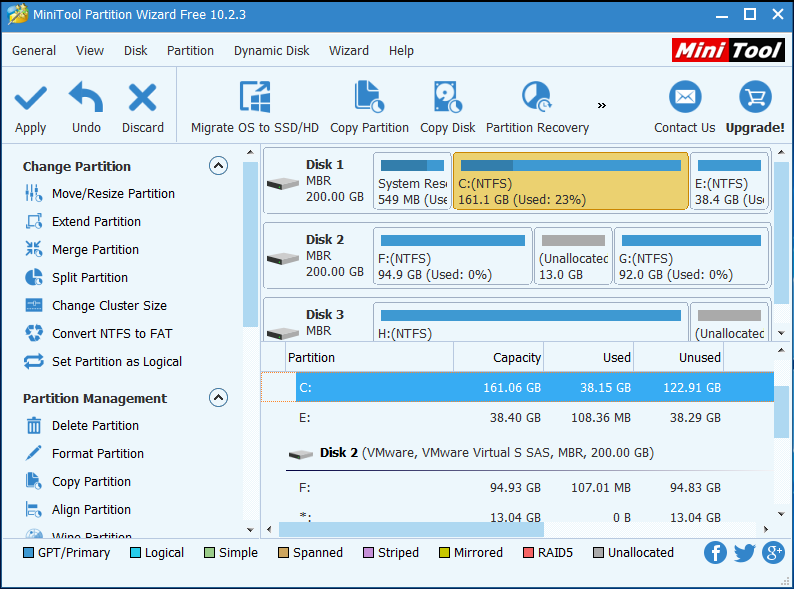
Task: Open the Twitter share icon
Action: pyautogui.click(x=744, y=553)
